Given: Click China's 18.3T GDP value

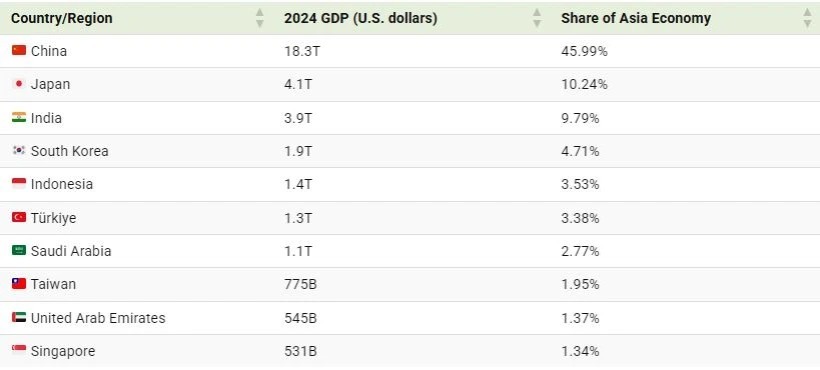Looking at the screenshot, I should [300, 51].
